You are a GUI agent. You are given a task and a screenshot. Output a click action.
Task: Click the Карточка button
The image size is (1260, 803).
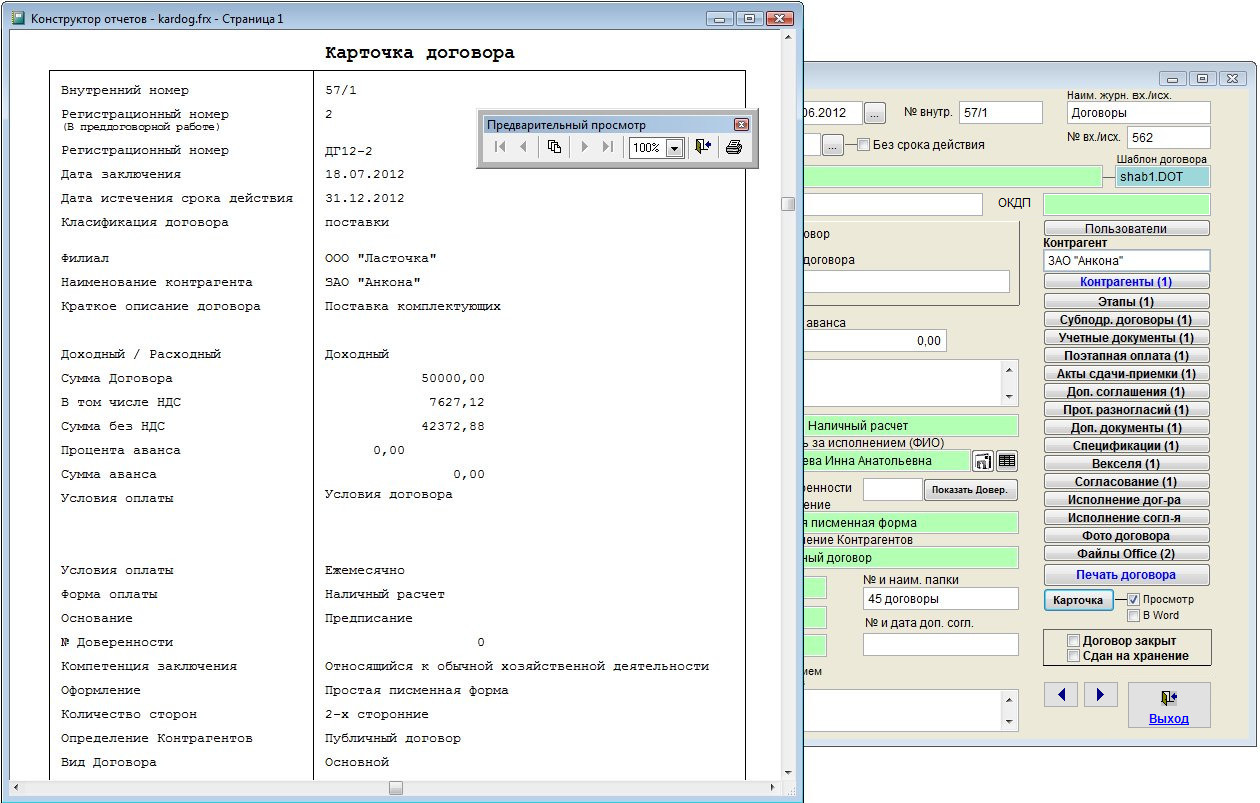point(1077,600)
